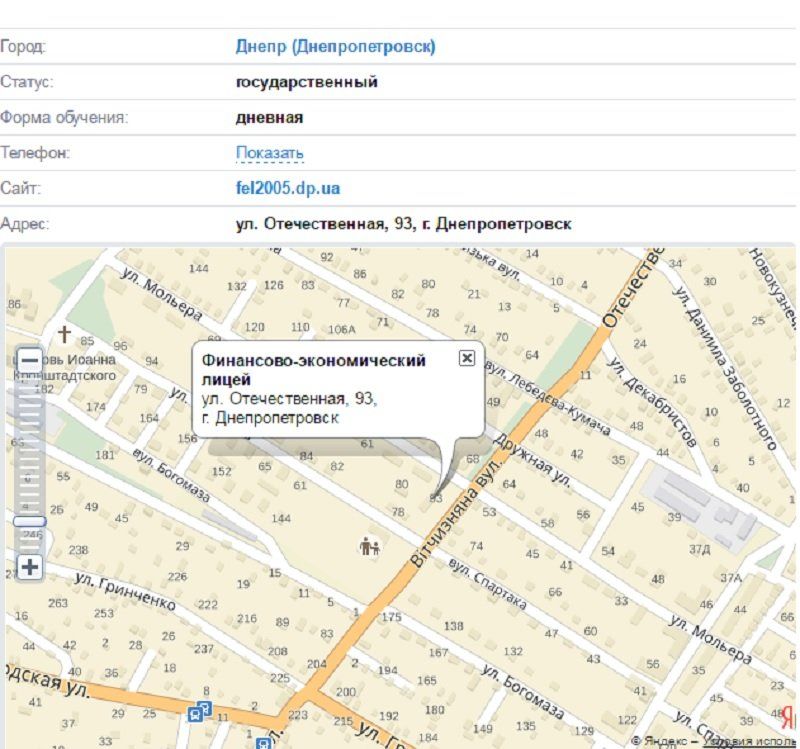Zoom in the map with plus button
This screenshot has width=800, height=749.
(x=30, y=568)
